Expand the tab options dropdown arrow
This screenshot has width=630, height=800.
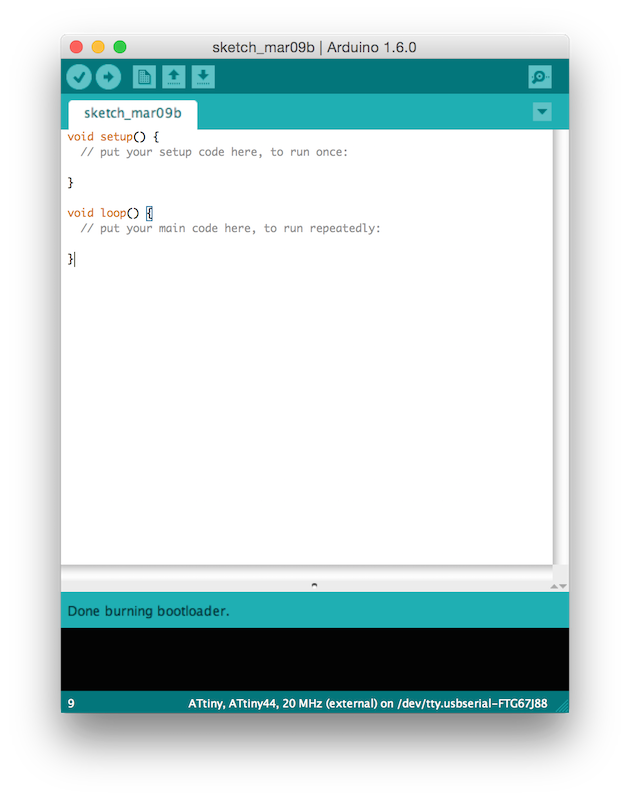click(542, 112)
